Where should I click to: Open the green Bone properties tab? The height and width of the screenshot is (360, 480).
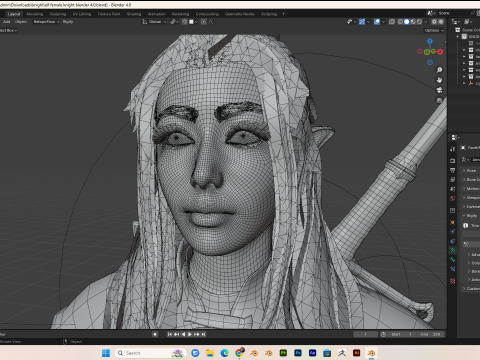click(452, 259)
